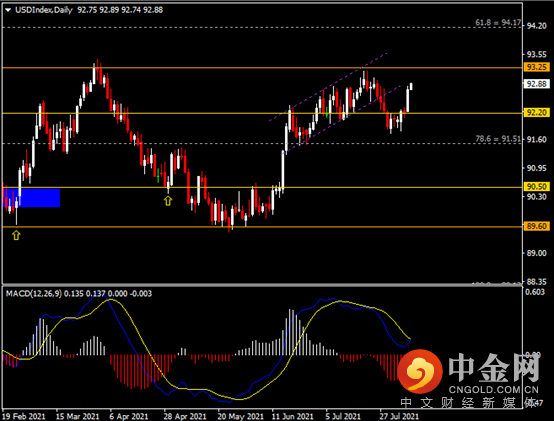Screen dimensions: 554x421
Task: Click the latest white candlestick at 92.88
Action: point(411,87)
